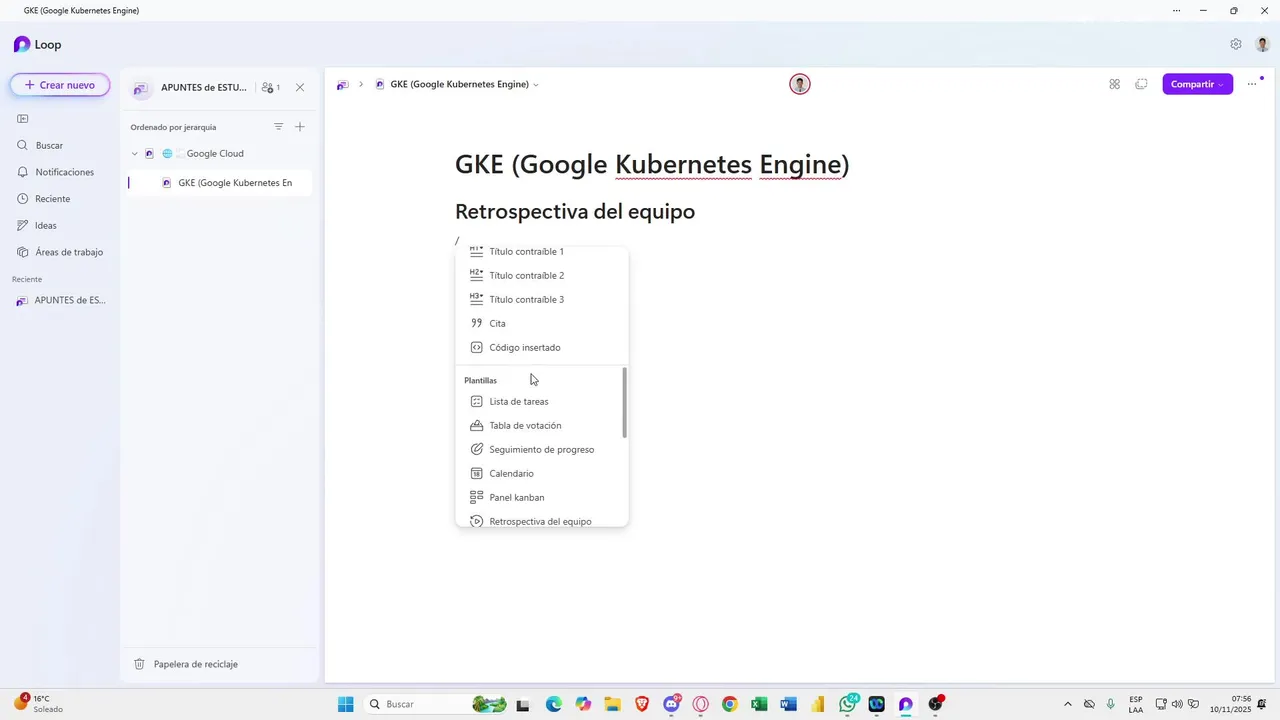
Task: Select APUNTES de ESTU... workspace title
Action: (x=203, y=87)
